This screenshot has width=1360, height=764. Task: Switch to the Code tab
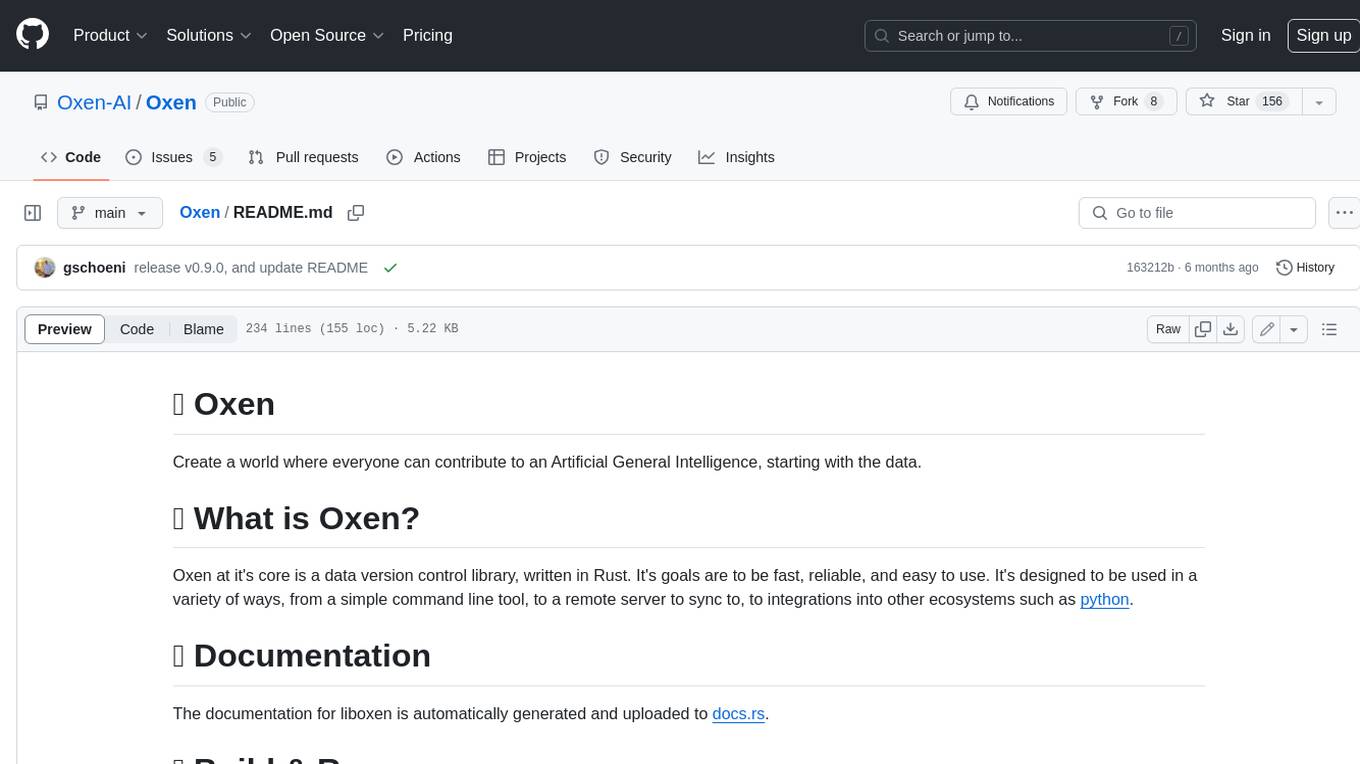coord(70,157)
